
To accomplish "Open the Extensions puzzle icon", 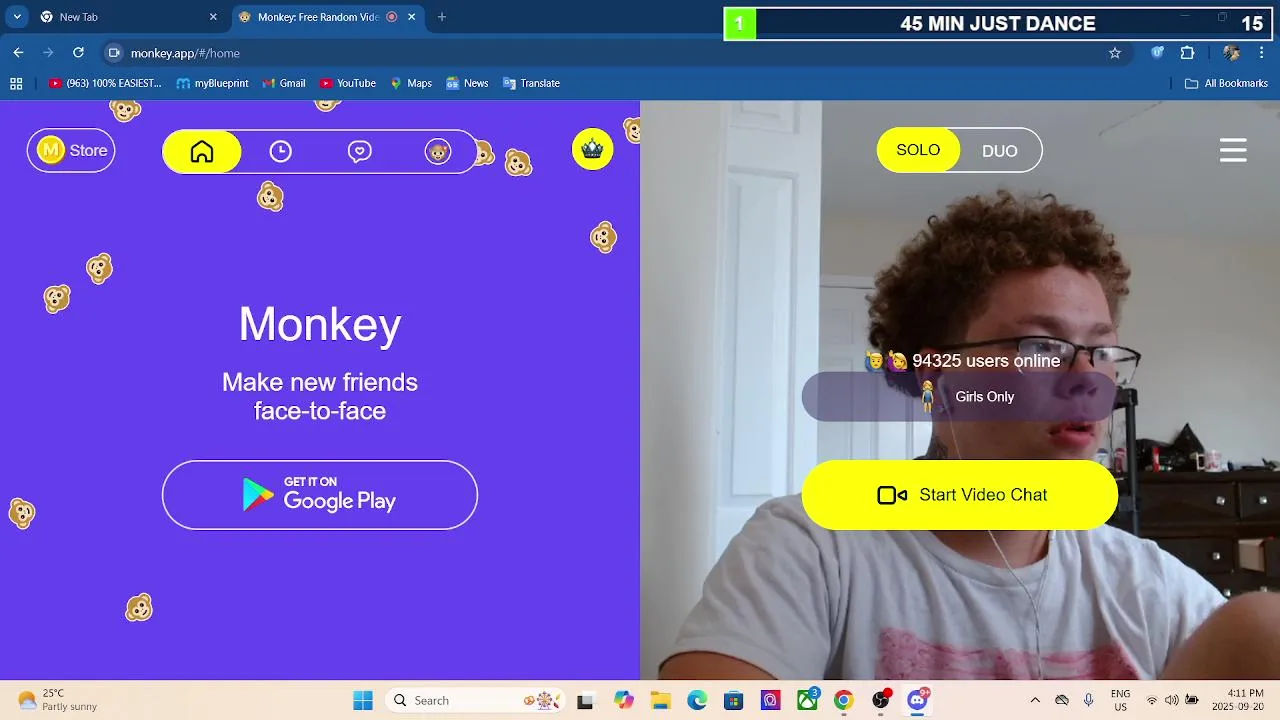I will [x=1188, y=53].
